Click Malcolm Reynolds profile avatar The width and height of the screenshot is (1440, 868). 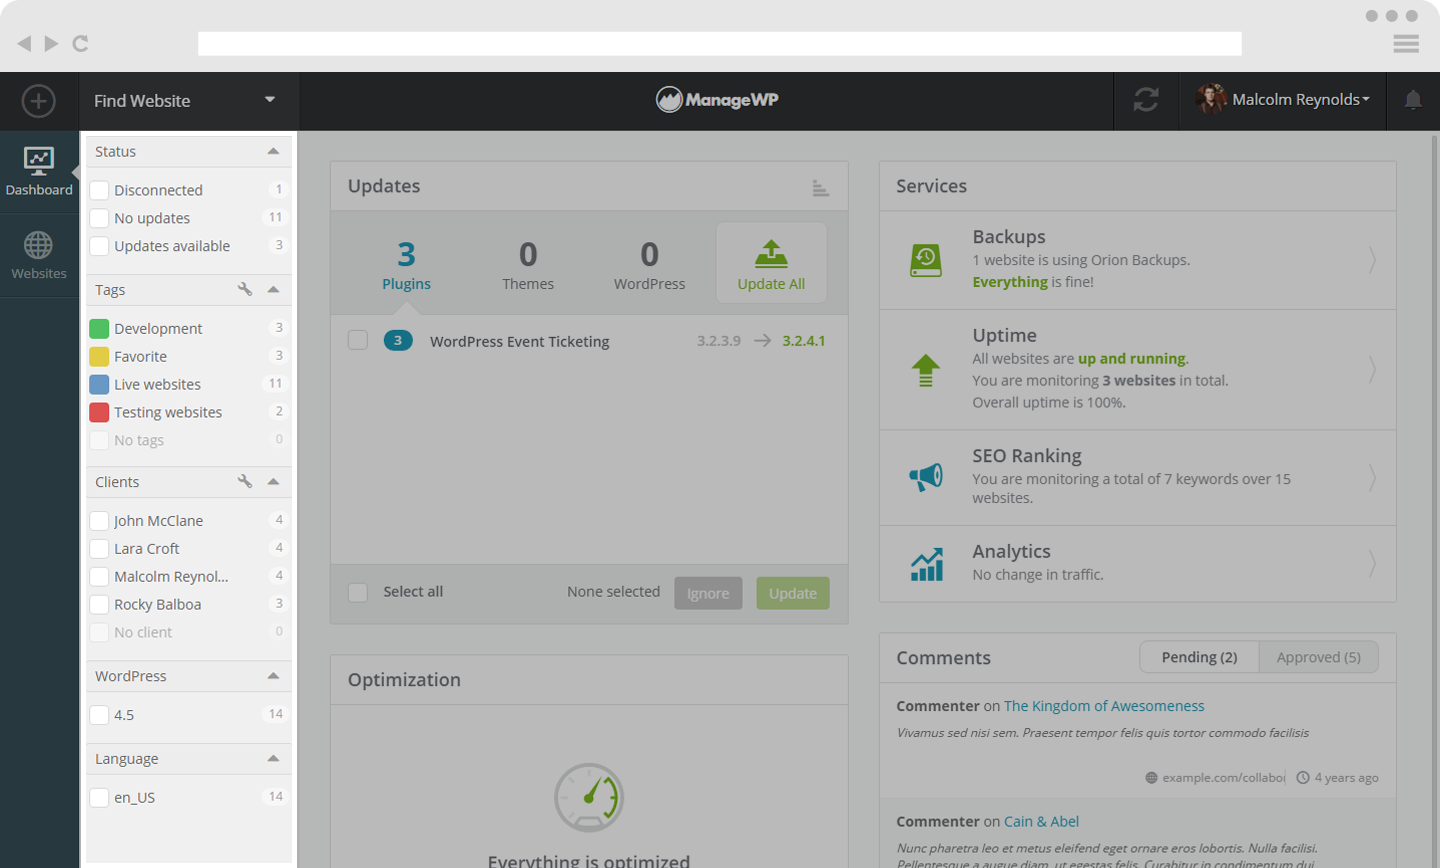(x=1211, y=99)
